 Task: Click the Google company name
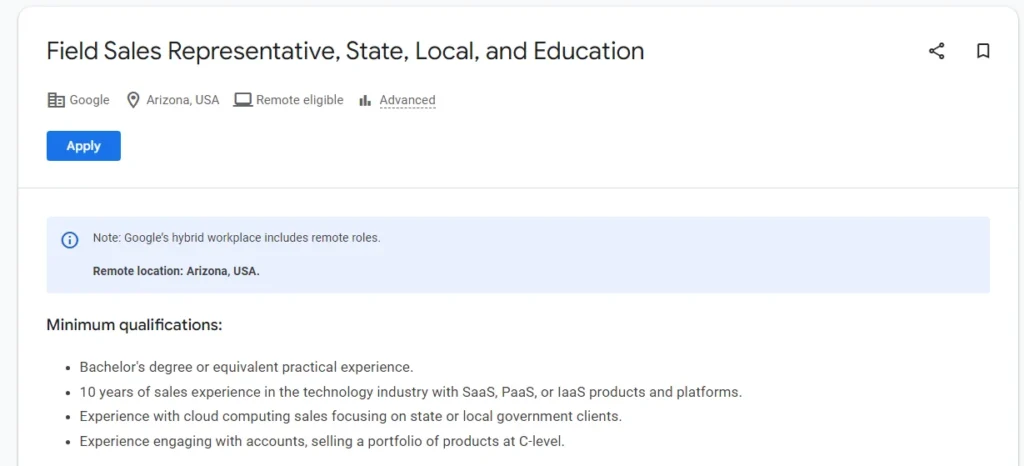(x=89, y=100)
